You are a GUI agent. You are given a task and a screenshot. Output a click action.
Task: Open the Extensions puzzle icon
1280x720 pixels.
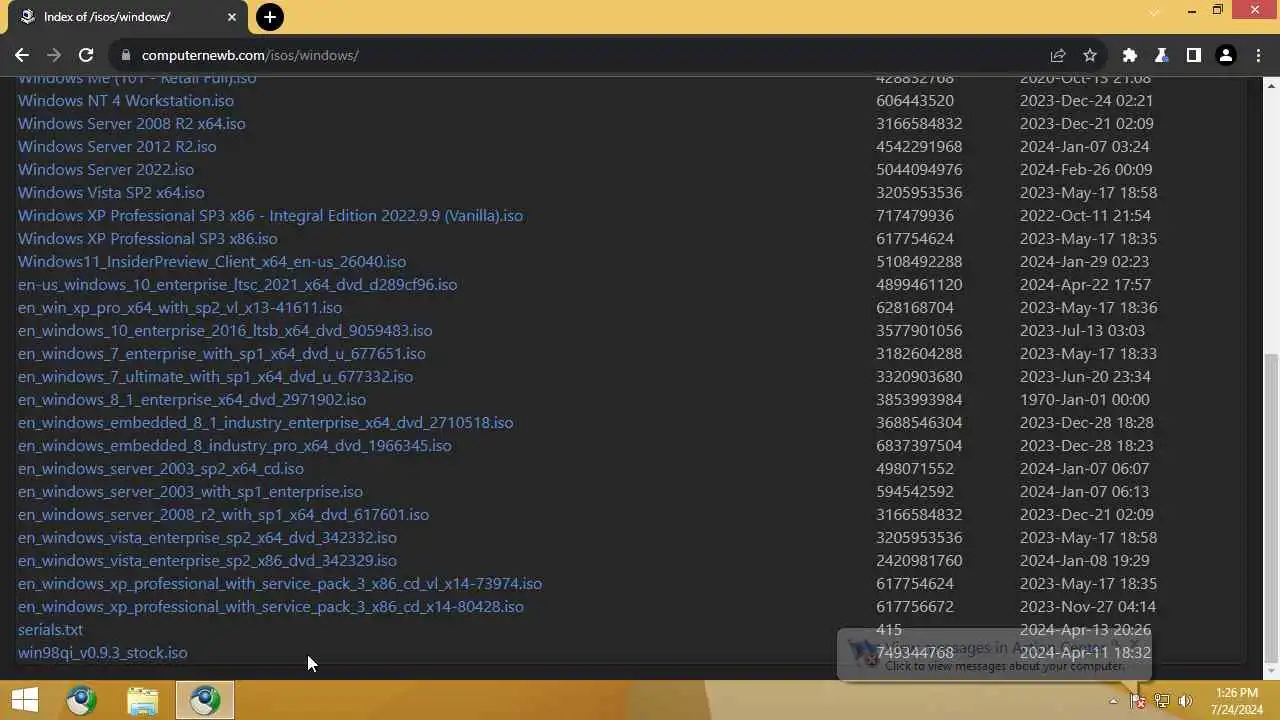[1130, 55]
